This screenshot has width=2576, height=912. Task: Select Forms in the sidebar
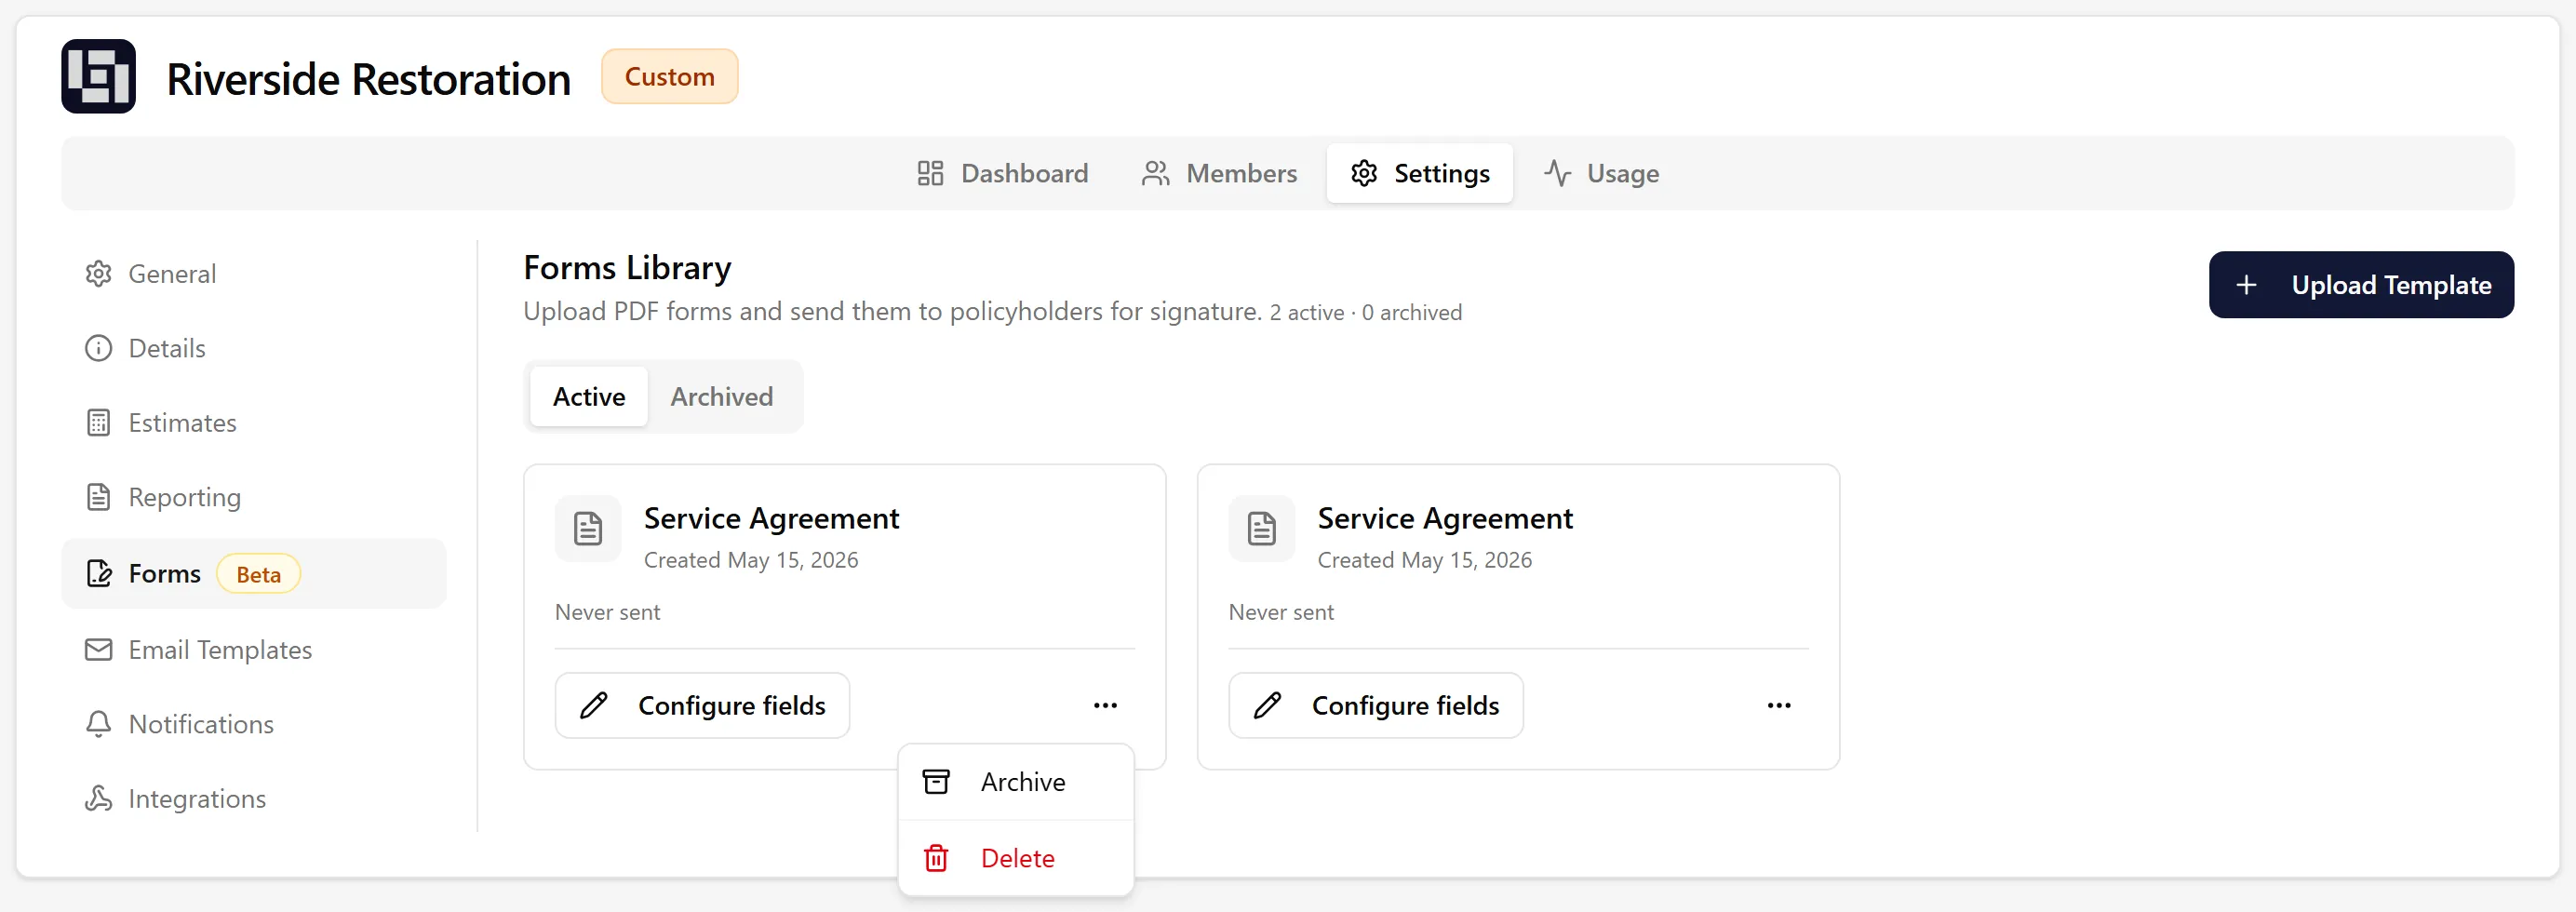tap(254, 574)
